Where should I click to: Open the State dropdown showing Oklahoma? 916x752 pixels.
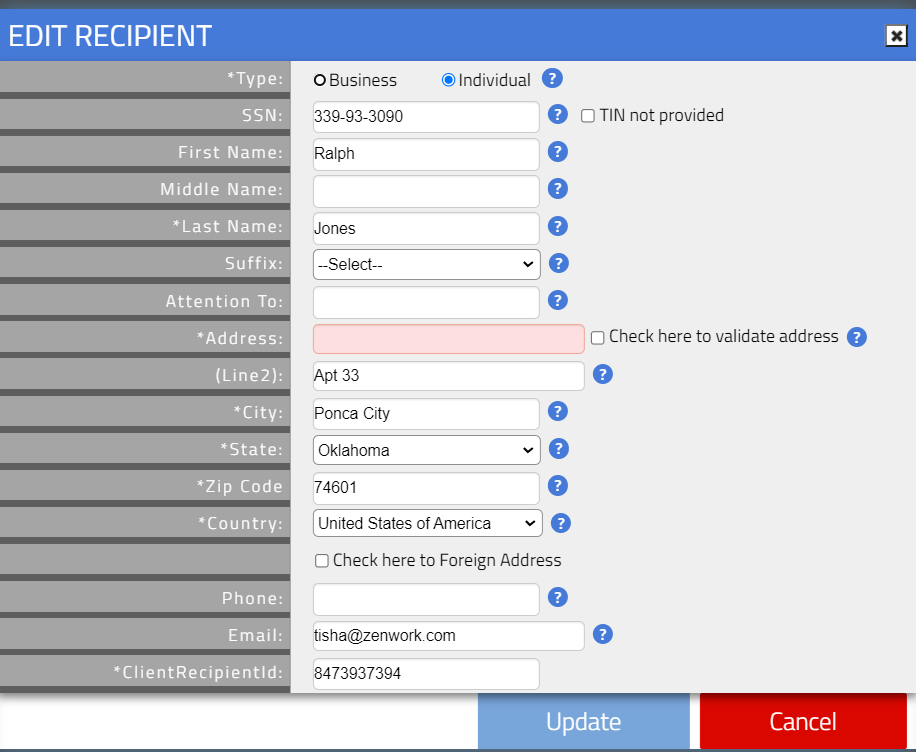(425, 449)
